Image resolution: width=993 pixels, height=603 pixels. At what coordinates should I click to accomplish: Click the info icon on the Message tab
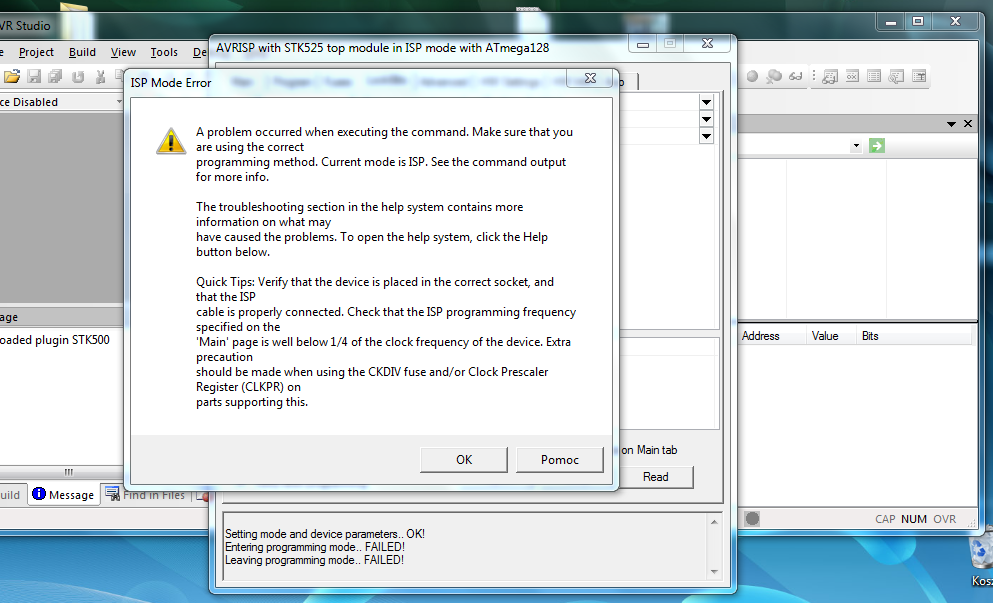point(39,493)
